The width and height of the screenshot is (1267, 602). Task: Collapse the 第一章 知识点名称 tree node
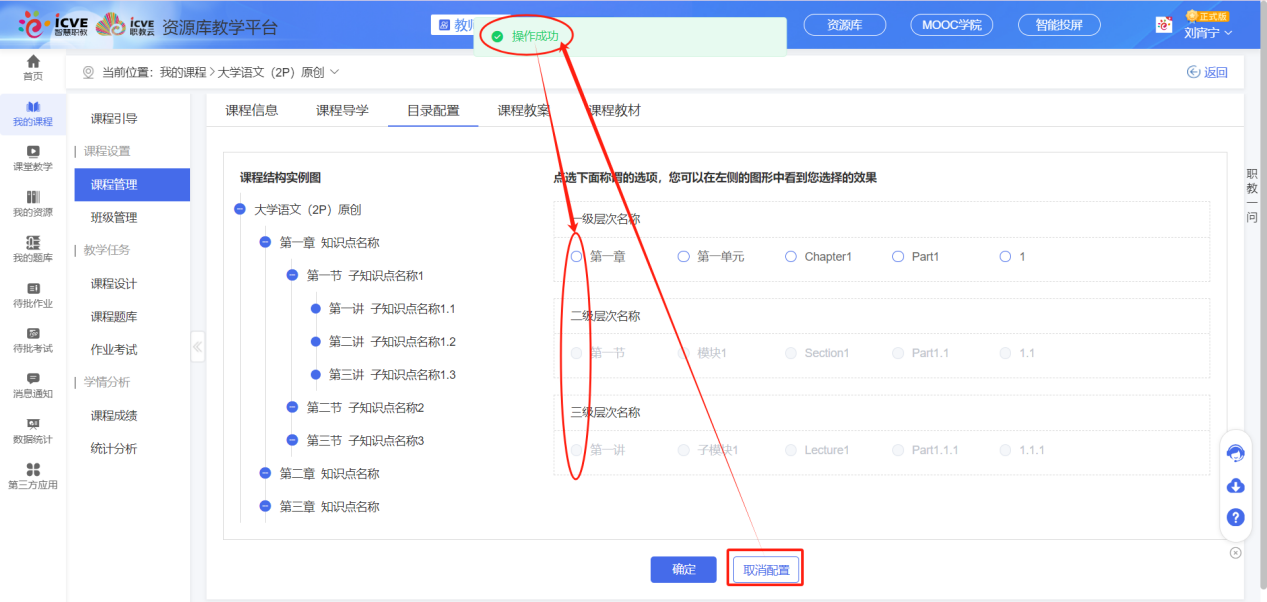(x=263, y=242)
